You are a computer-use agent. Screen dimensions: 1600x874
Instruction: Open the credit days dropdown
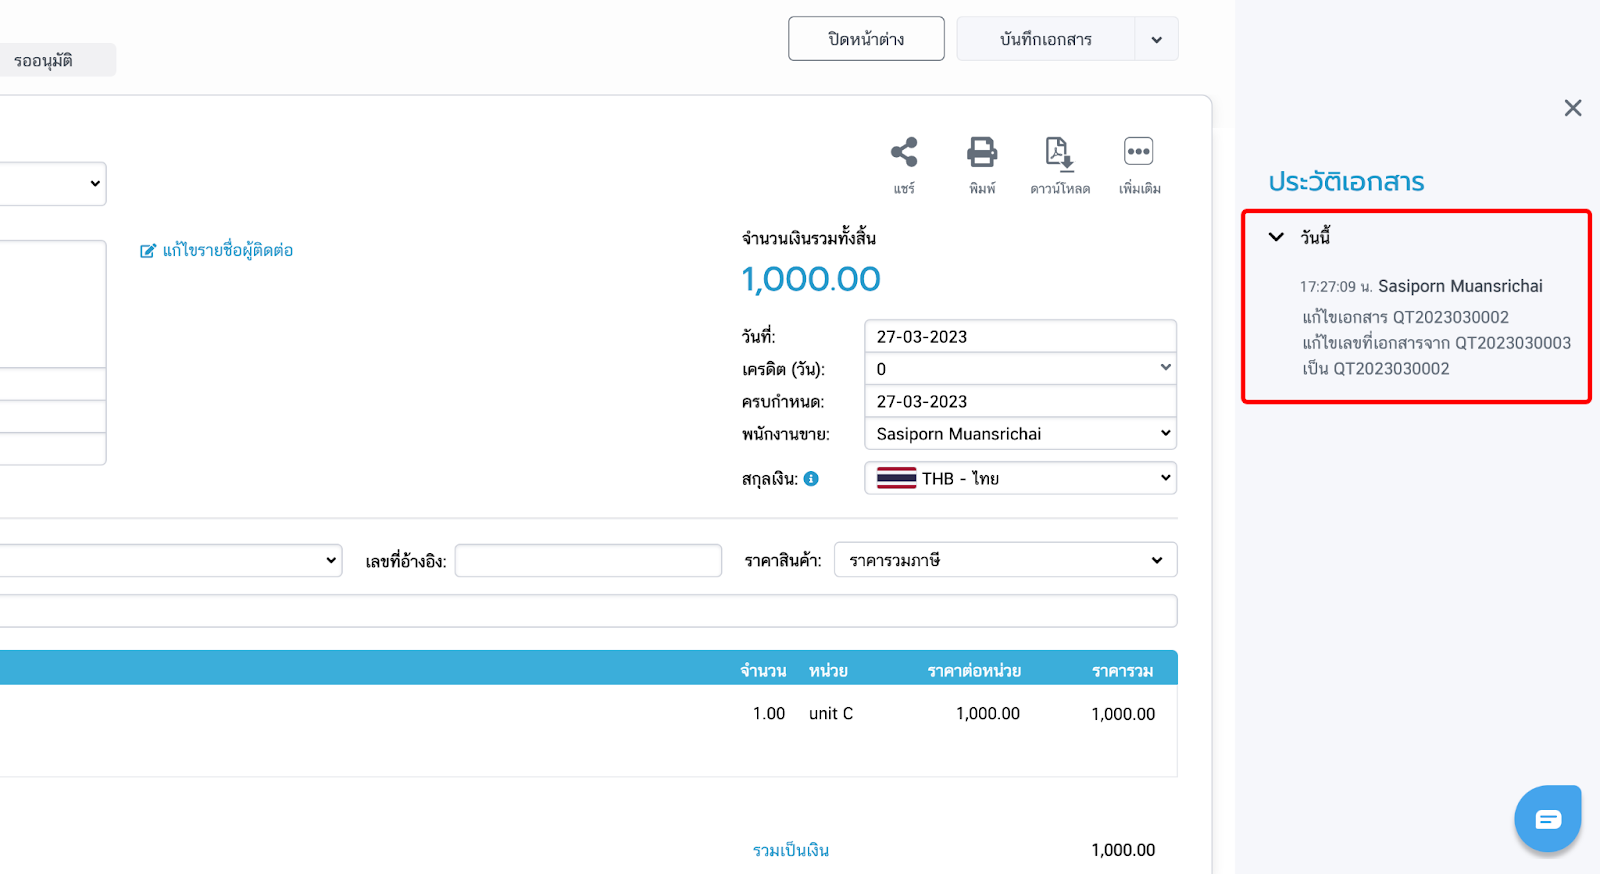tap(1020, 369)
